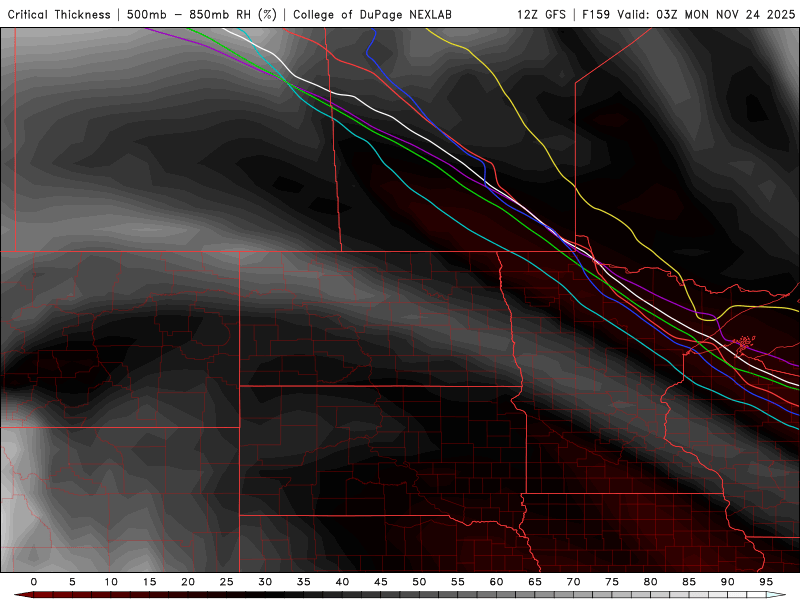
Task: Click the colorbar label '10'
Action: (111, 582)
